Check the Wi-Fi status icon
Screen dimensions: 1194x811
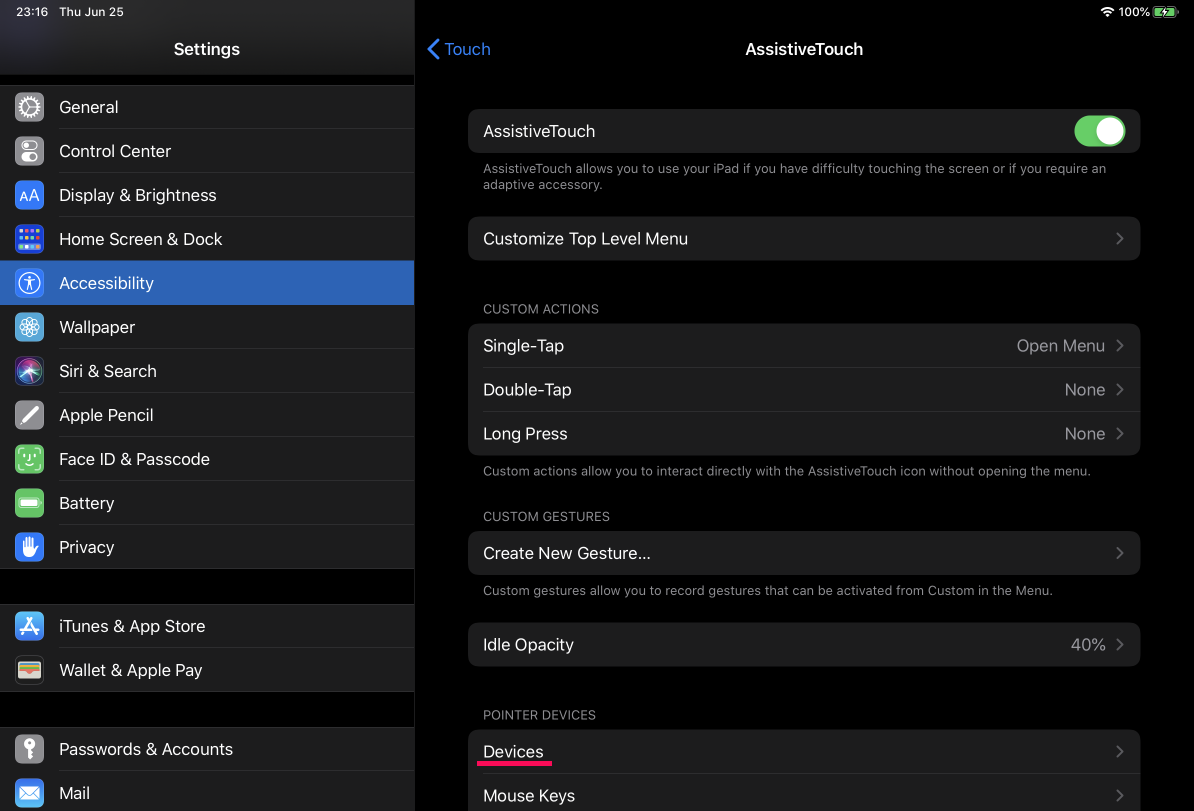tap(1107, 12)
